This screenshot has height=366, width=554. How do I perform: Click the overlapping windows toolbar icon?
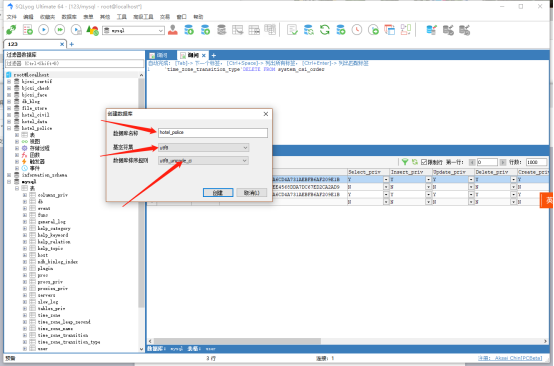(389, 30)
